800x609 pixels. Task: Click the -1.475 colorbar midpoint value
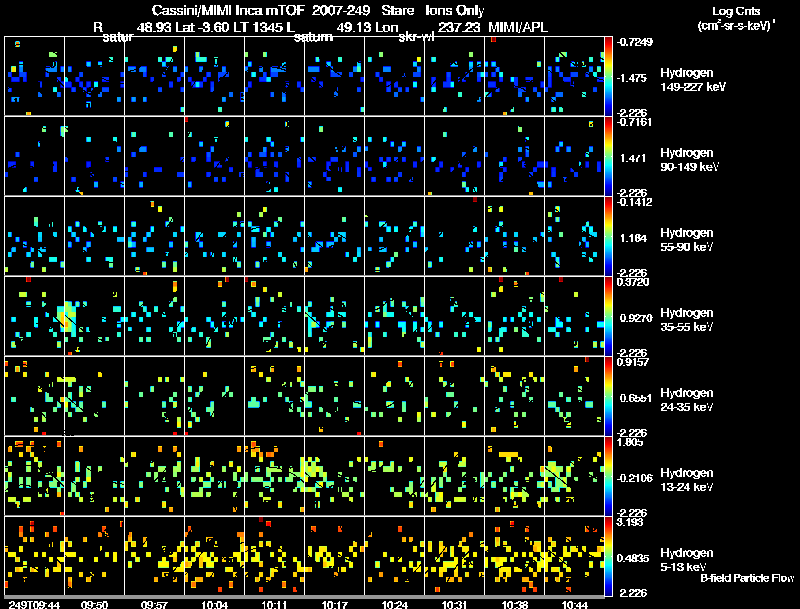[x=632, y=78]
